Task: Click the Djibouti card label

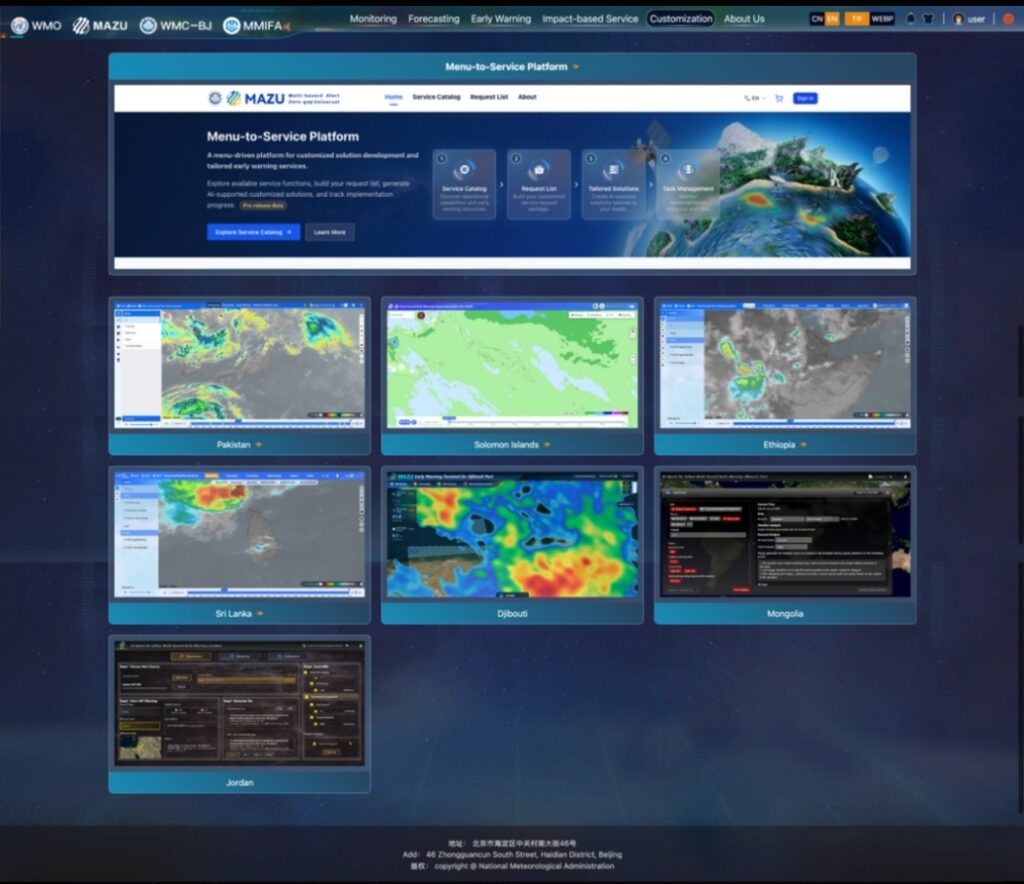Action: pyautogui.click(x=512, y=614)
